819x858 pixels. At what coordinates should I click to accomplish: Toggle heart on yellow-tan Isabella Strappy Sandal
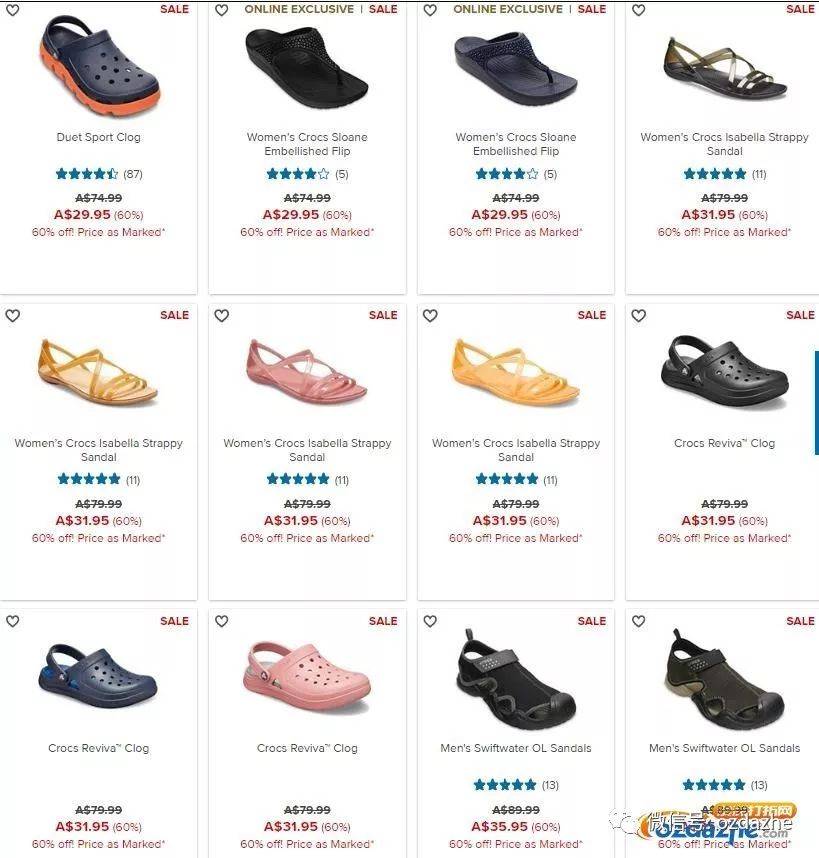pyautogui.click(x=13, y=316)
